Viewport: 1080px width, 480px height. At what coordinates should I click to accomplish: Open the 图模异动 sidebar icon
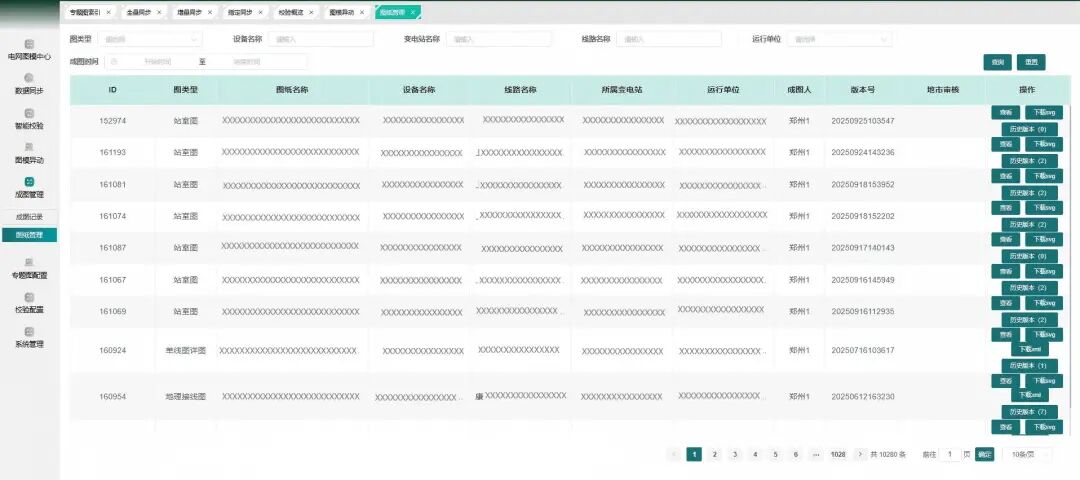pyautogui.click(x=29, y=147)
